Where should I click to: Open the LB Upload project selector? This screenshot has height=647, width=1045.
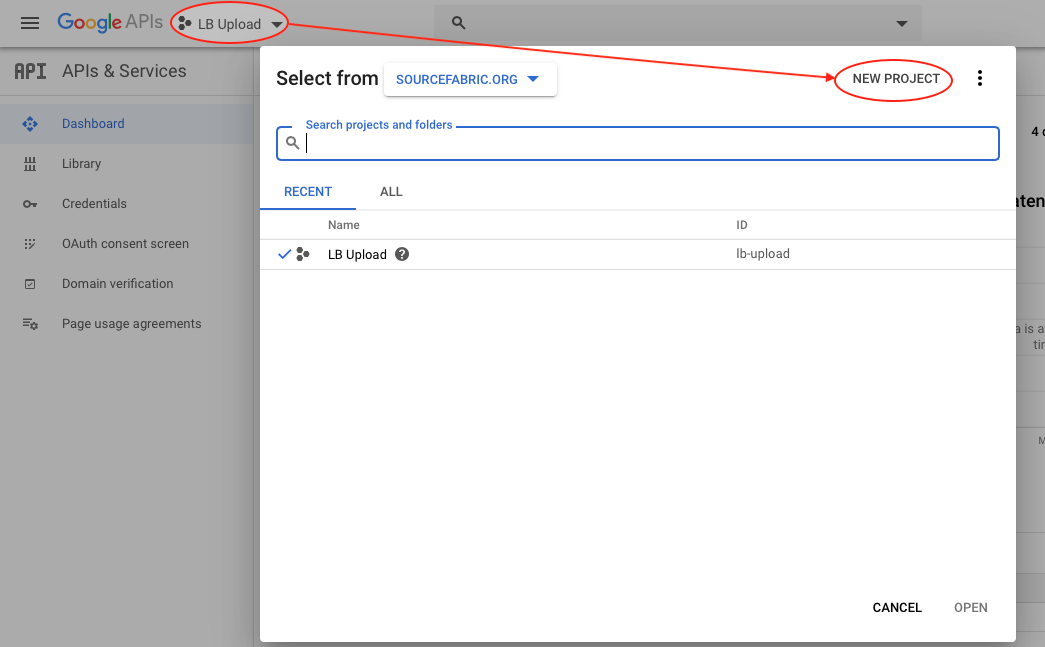point(231,24)
